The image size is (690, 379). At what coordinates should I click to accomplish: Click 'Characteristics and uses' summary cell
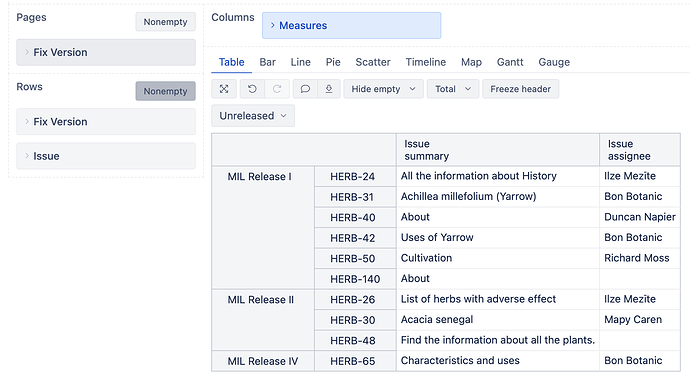tap(498, 361)
